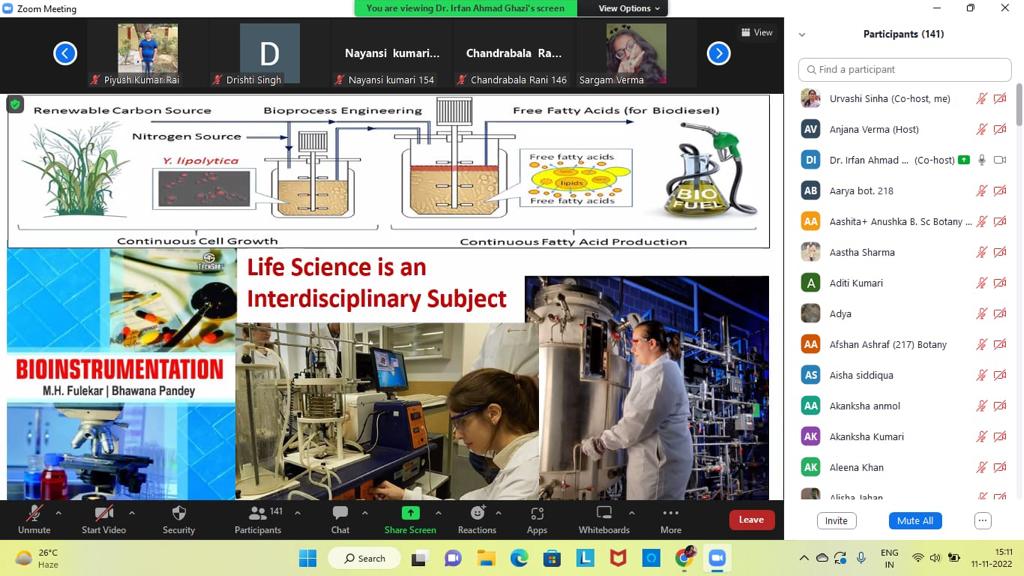Viewport: 1024px width, 576px height.
Task: Click the Invite button
Action: pyautogui.click(x=836, y=521)
